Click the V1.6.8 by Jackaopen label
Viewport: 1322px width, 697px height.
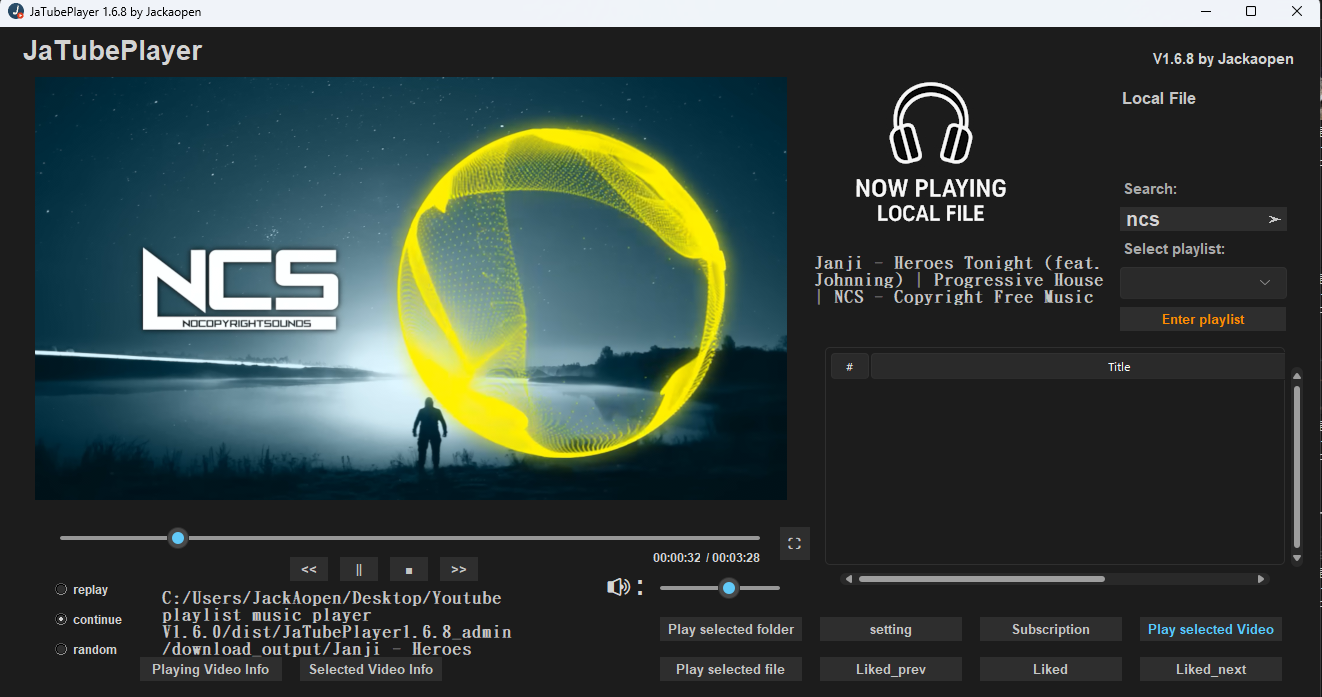pyautogui.click(x=1223, y=59)
